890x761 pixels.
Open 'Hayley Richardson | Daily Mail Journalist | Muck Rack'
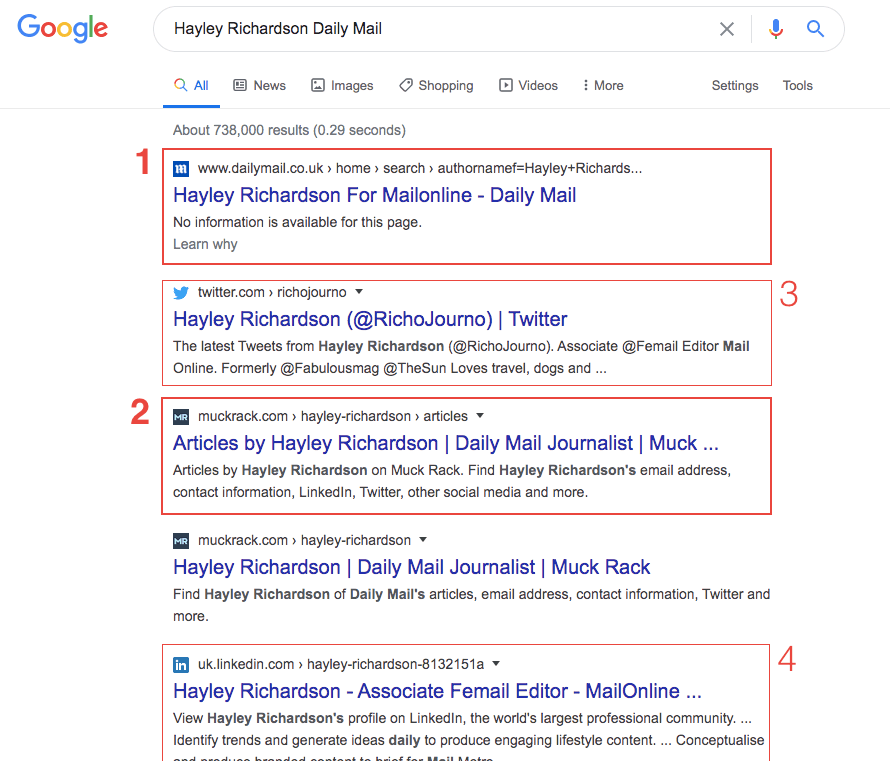(x=412, y=567)
